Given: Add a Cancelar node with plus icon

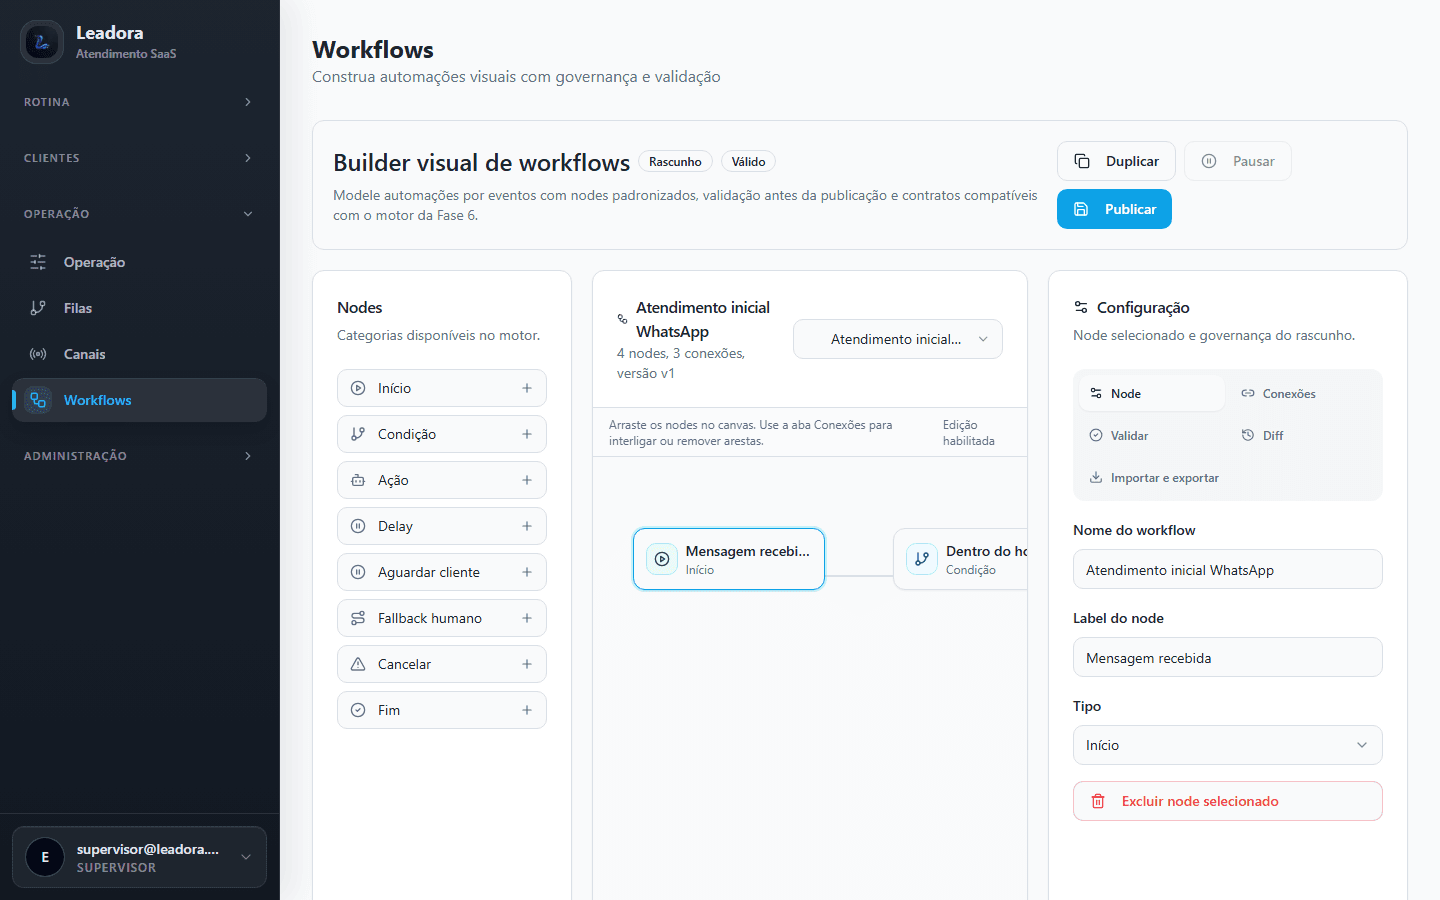Looking at the screenshot, I should pyautogui.click(x=527, y=664).
